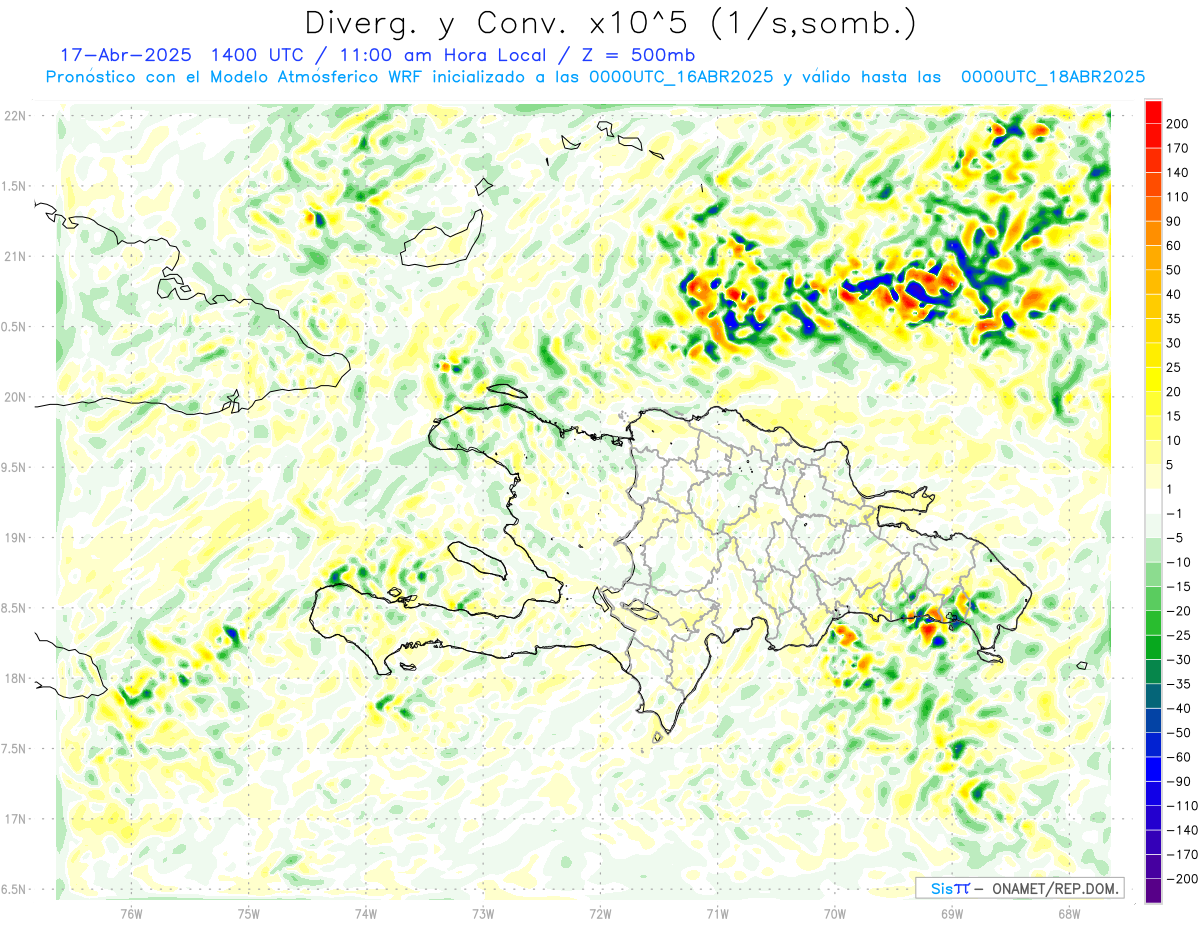Click the 90 value on the color scale

pos(1173,221)
